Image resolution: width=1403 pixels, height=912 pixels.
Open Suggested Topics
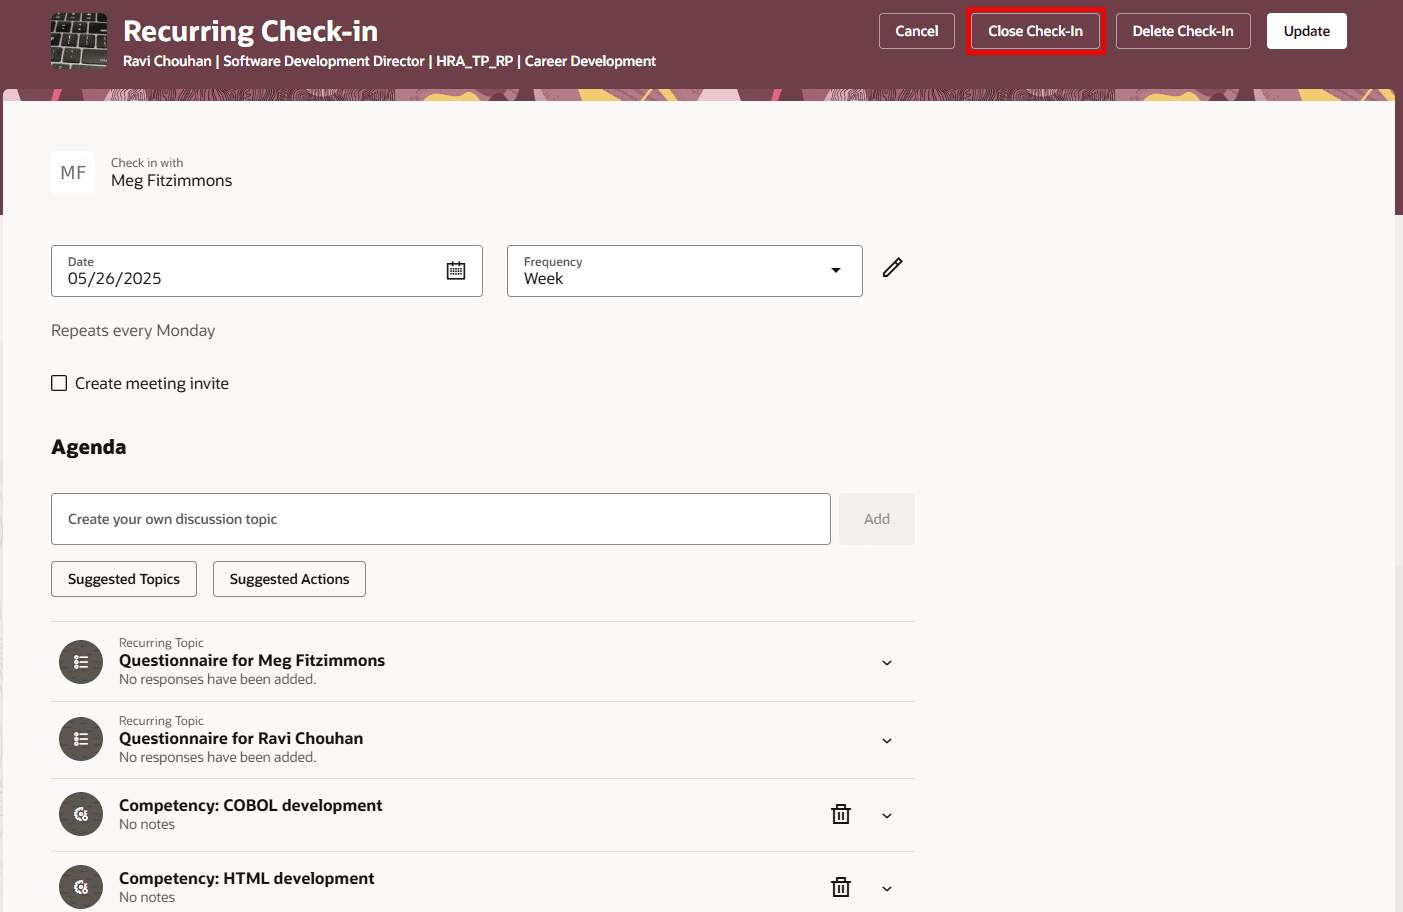pos(124,579)
